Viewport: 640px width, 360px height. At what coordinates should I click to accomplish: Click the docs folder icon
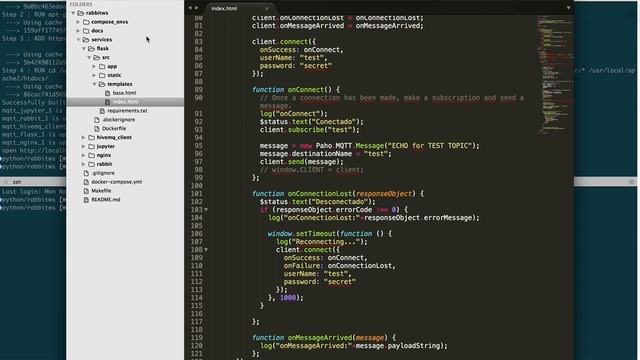[x=86, y=31]
